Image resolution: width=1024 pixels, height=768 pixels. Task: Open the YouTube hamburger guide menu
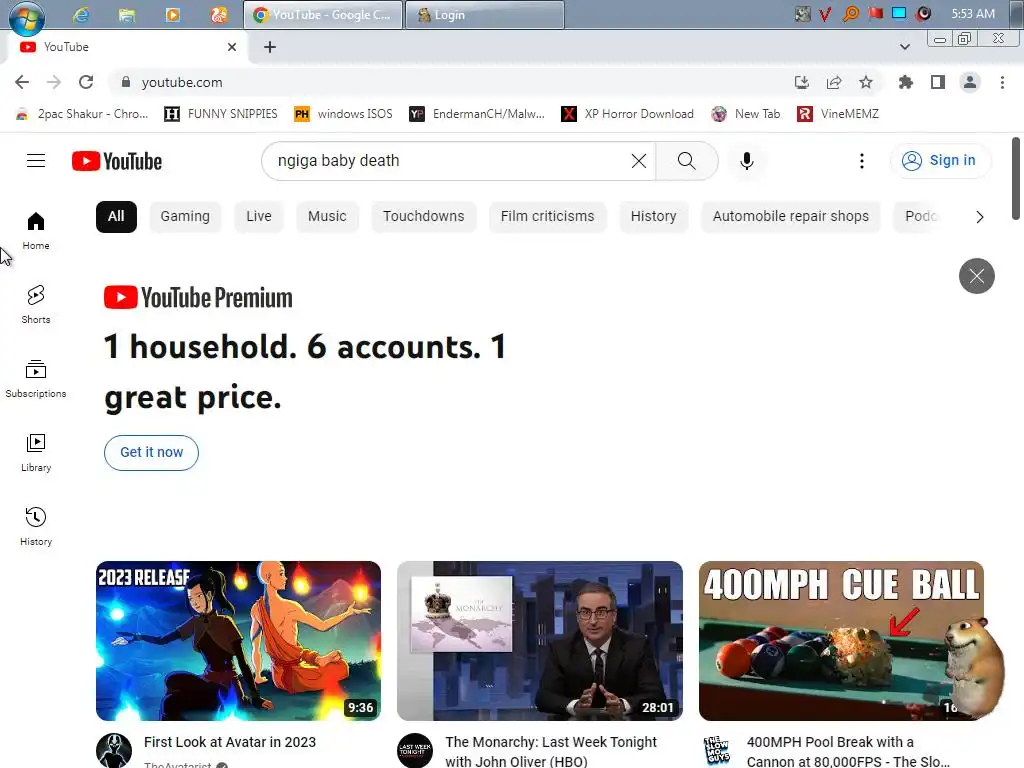(x=36, y=161)
